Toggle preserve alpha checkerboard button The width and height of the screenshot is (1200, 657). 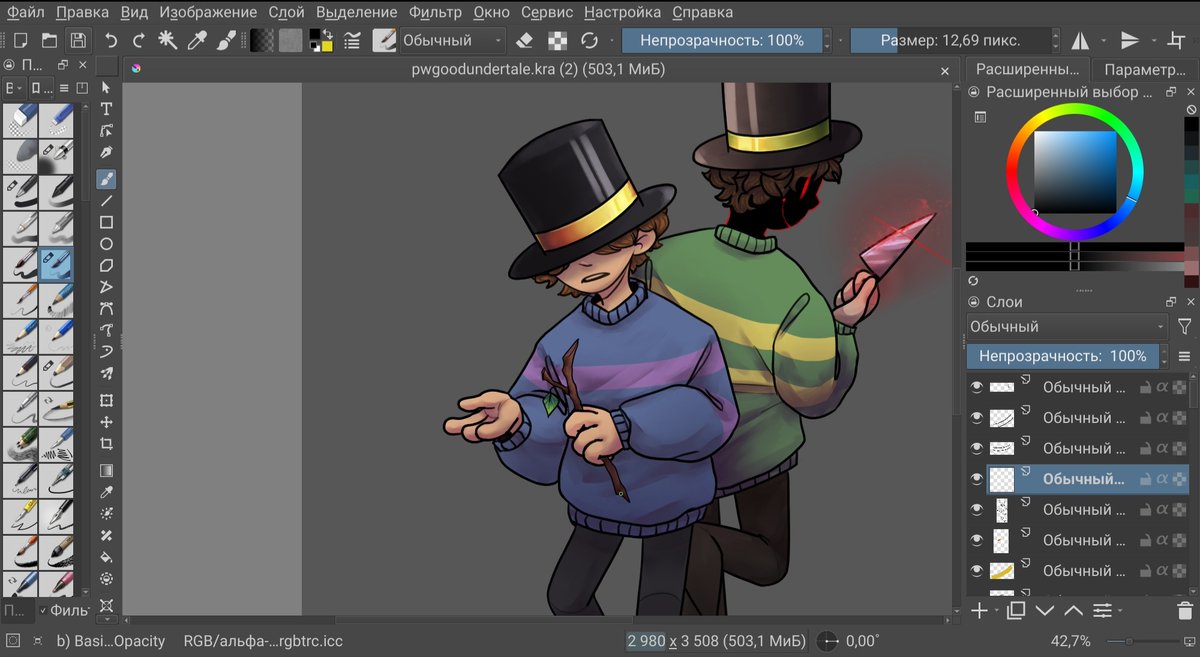pyautogui.click(x=557, y=41)
